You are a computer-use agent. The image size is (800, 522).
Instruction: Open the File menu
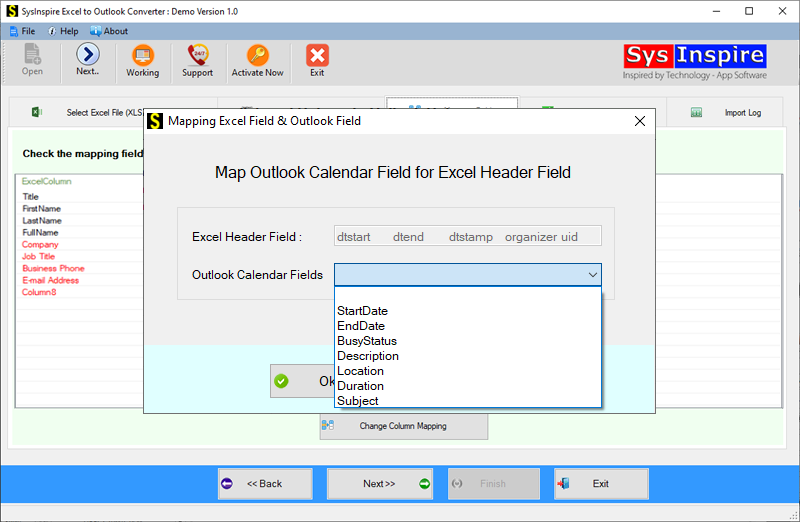click(x=22, y=31)
